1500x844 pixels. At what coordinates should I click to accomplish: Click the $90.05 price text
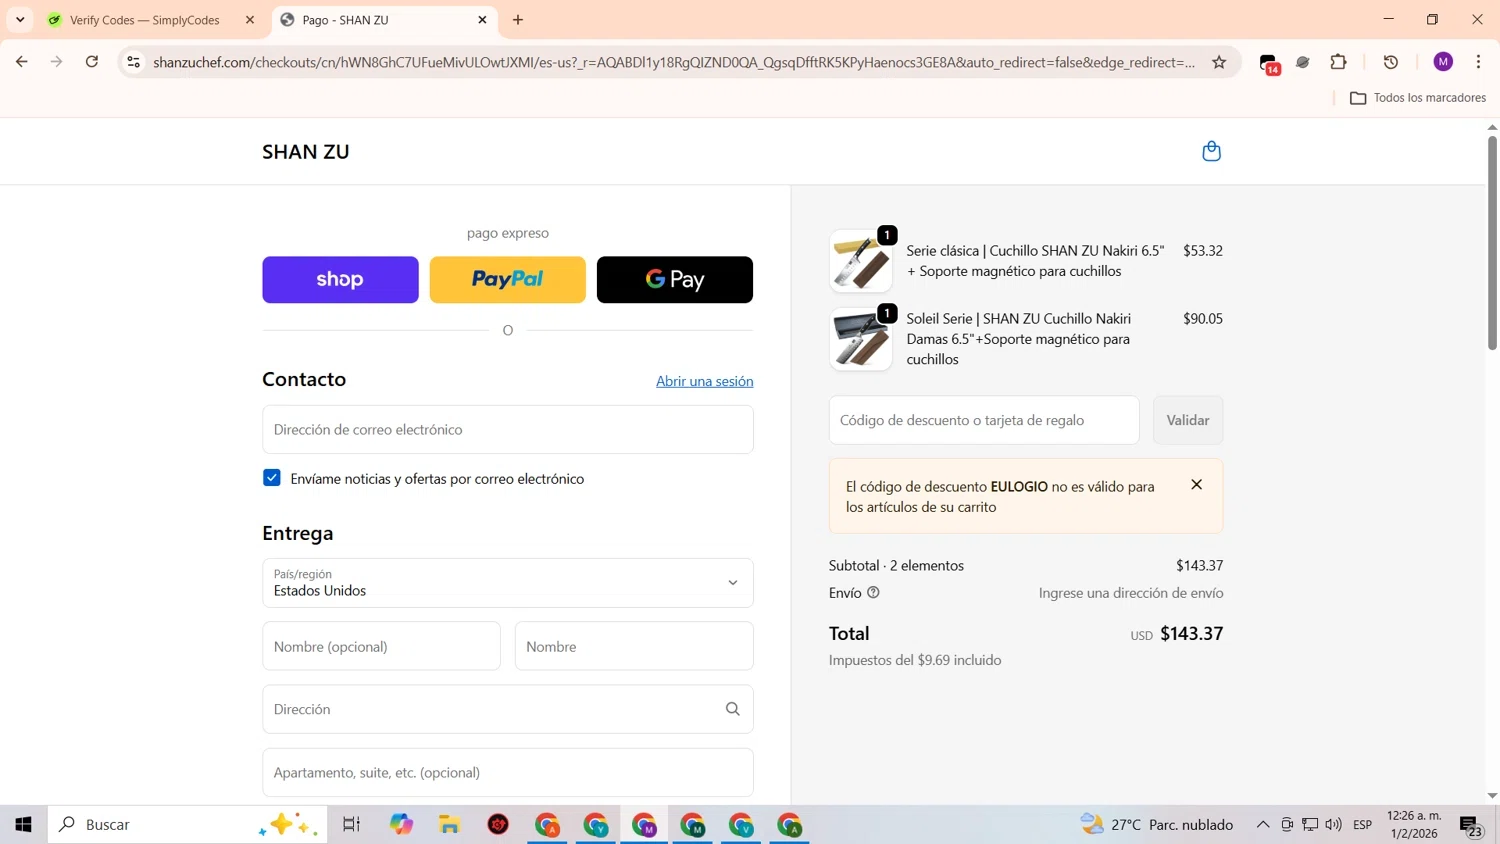click(1203, 319)
